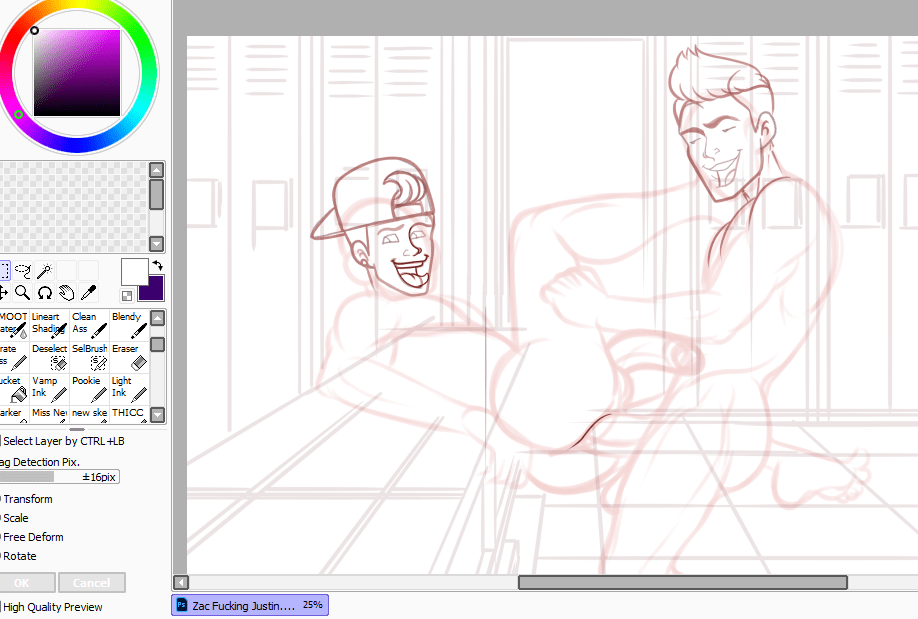Pick the Zoom magnifier tool
This screenshot has width=918, height=619.
pyautogui.click(x=22, y=293)
